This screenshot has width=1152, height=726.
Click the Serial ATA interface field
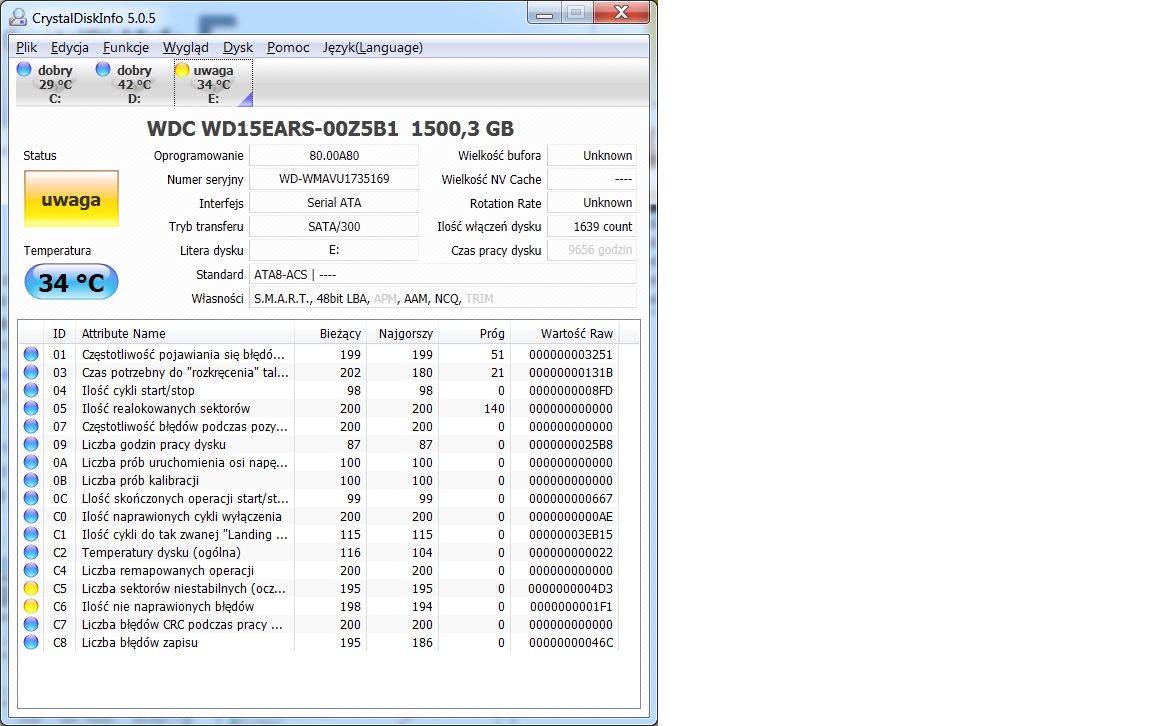(334, 203)
